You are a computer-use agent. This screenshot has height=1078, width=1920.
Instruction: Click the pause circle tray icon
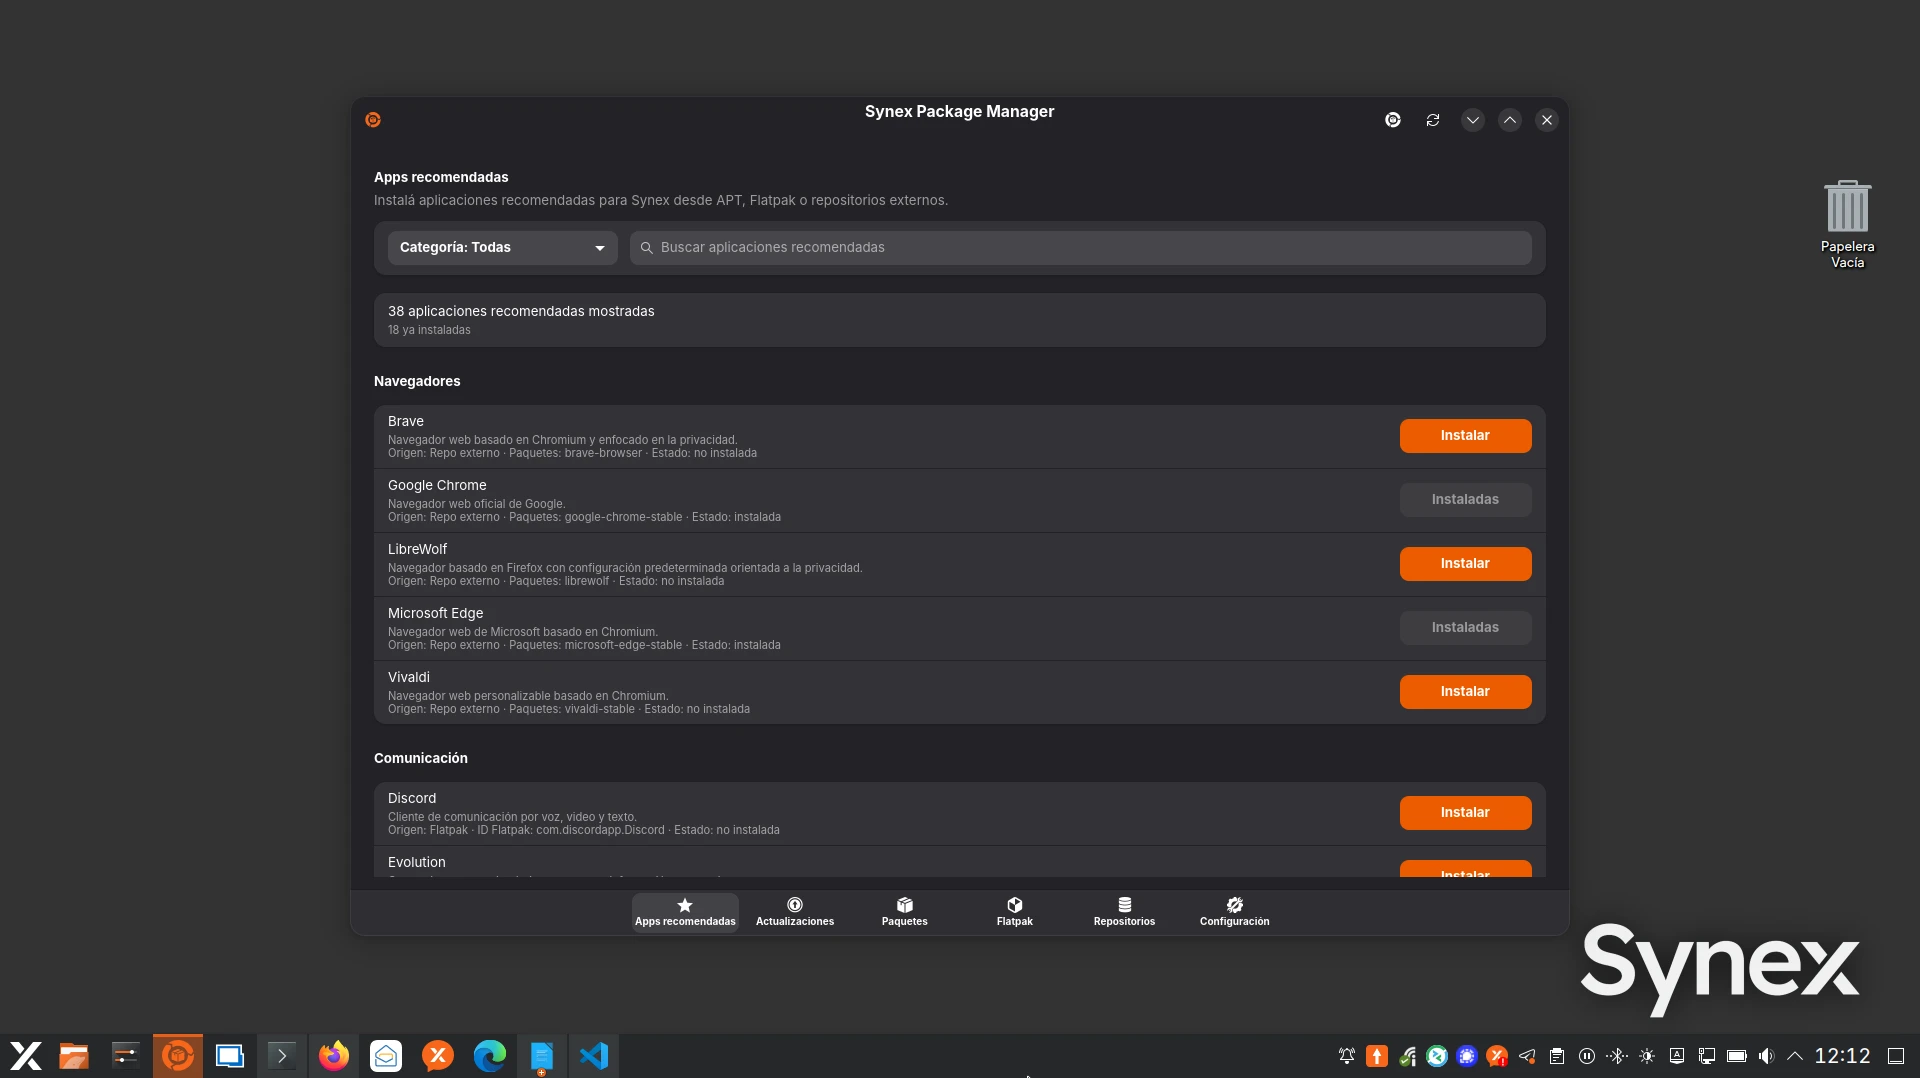point(1587,1056)
